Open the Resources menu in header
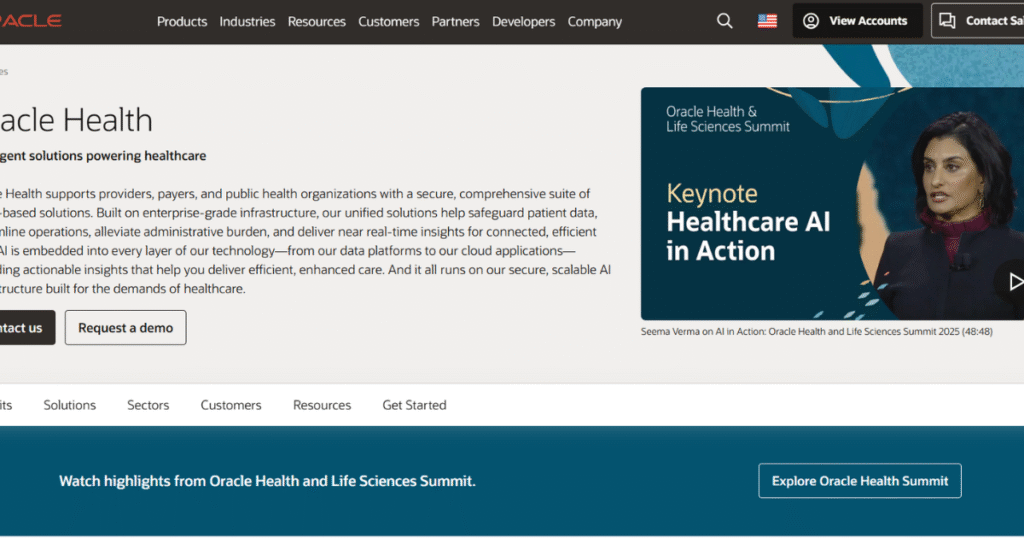1024x538 pixels. 316,21
